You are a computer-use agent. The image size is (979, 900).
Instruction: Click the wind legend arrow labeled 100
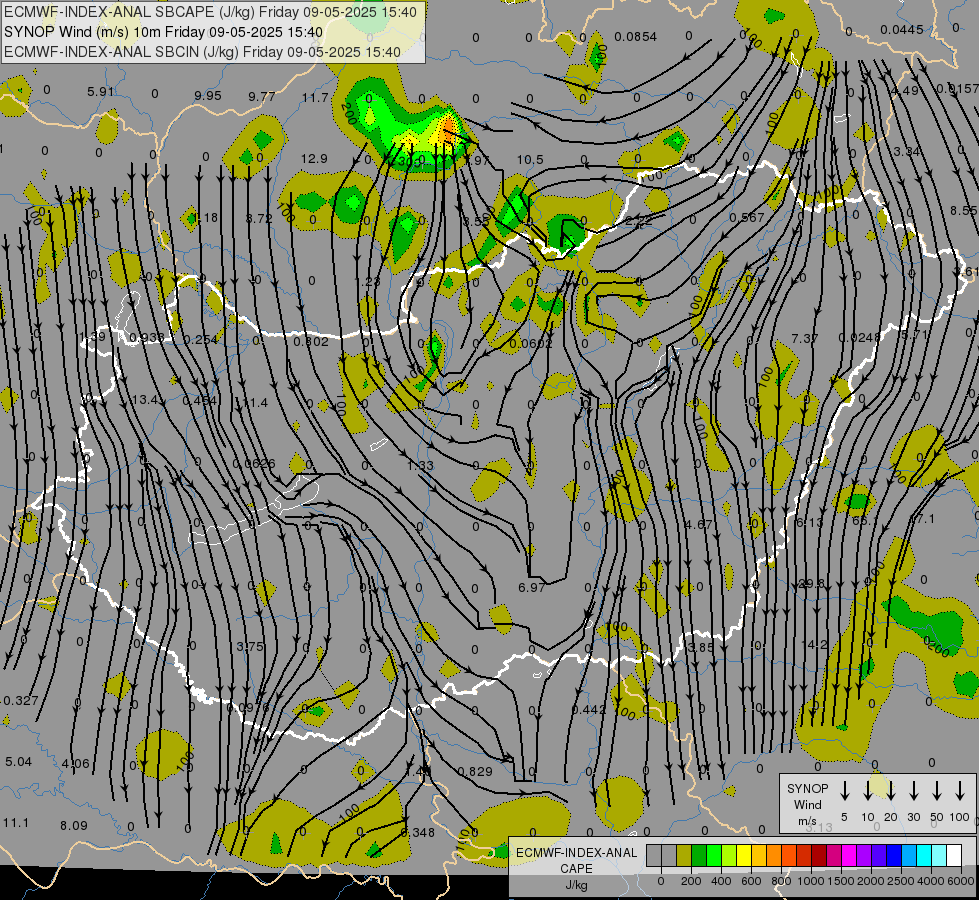coord(960,791)
